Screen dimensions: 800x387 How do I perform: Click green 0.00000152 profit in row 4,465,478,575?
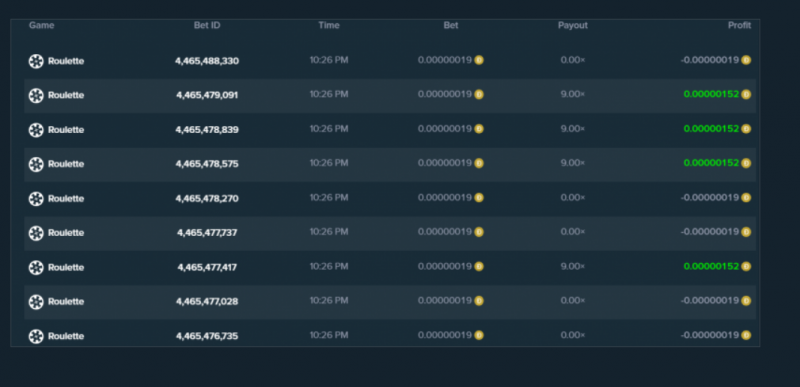point(711,163)
